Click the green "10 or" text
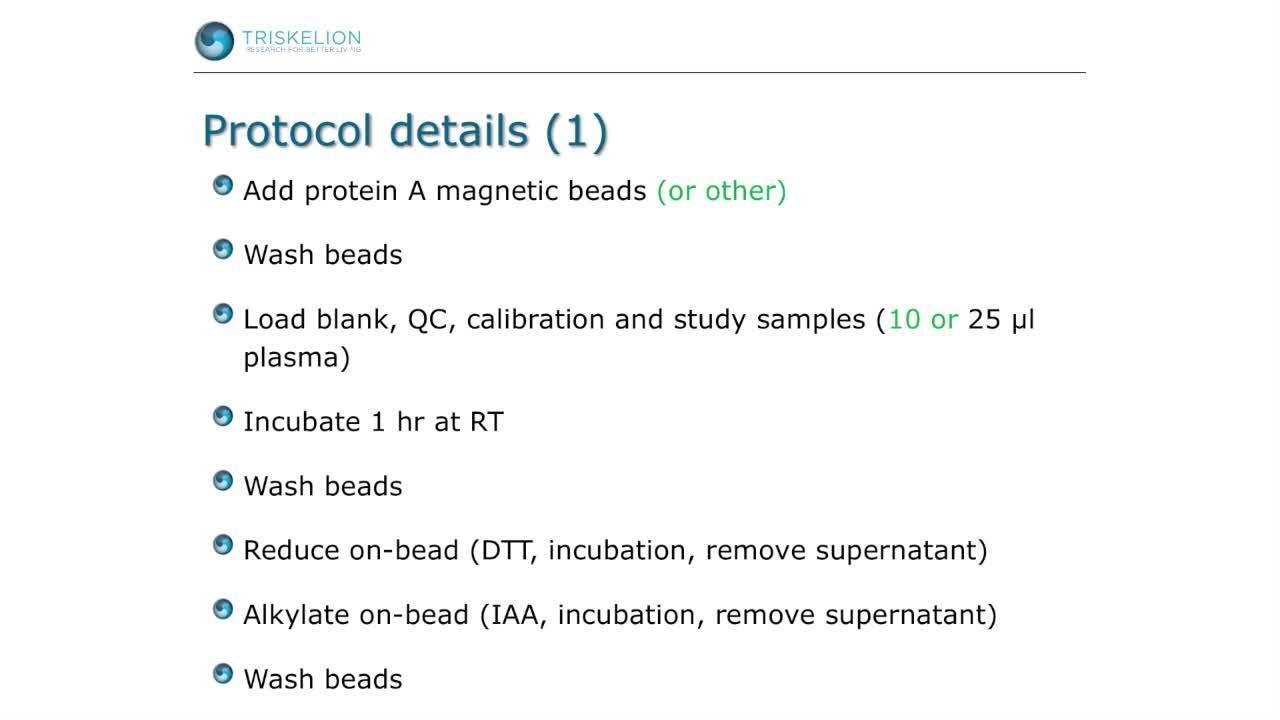 pyautogui.click(x=923, y=320)
